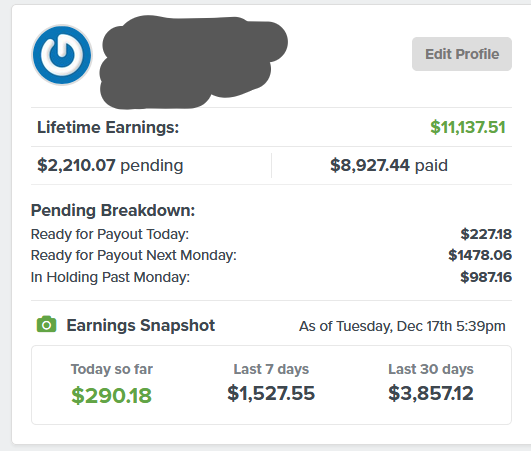Select the In Holding Past Monday label
Screen dimensions: 531x451
tap(110, 277)
